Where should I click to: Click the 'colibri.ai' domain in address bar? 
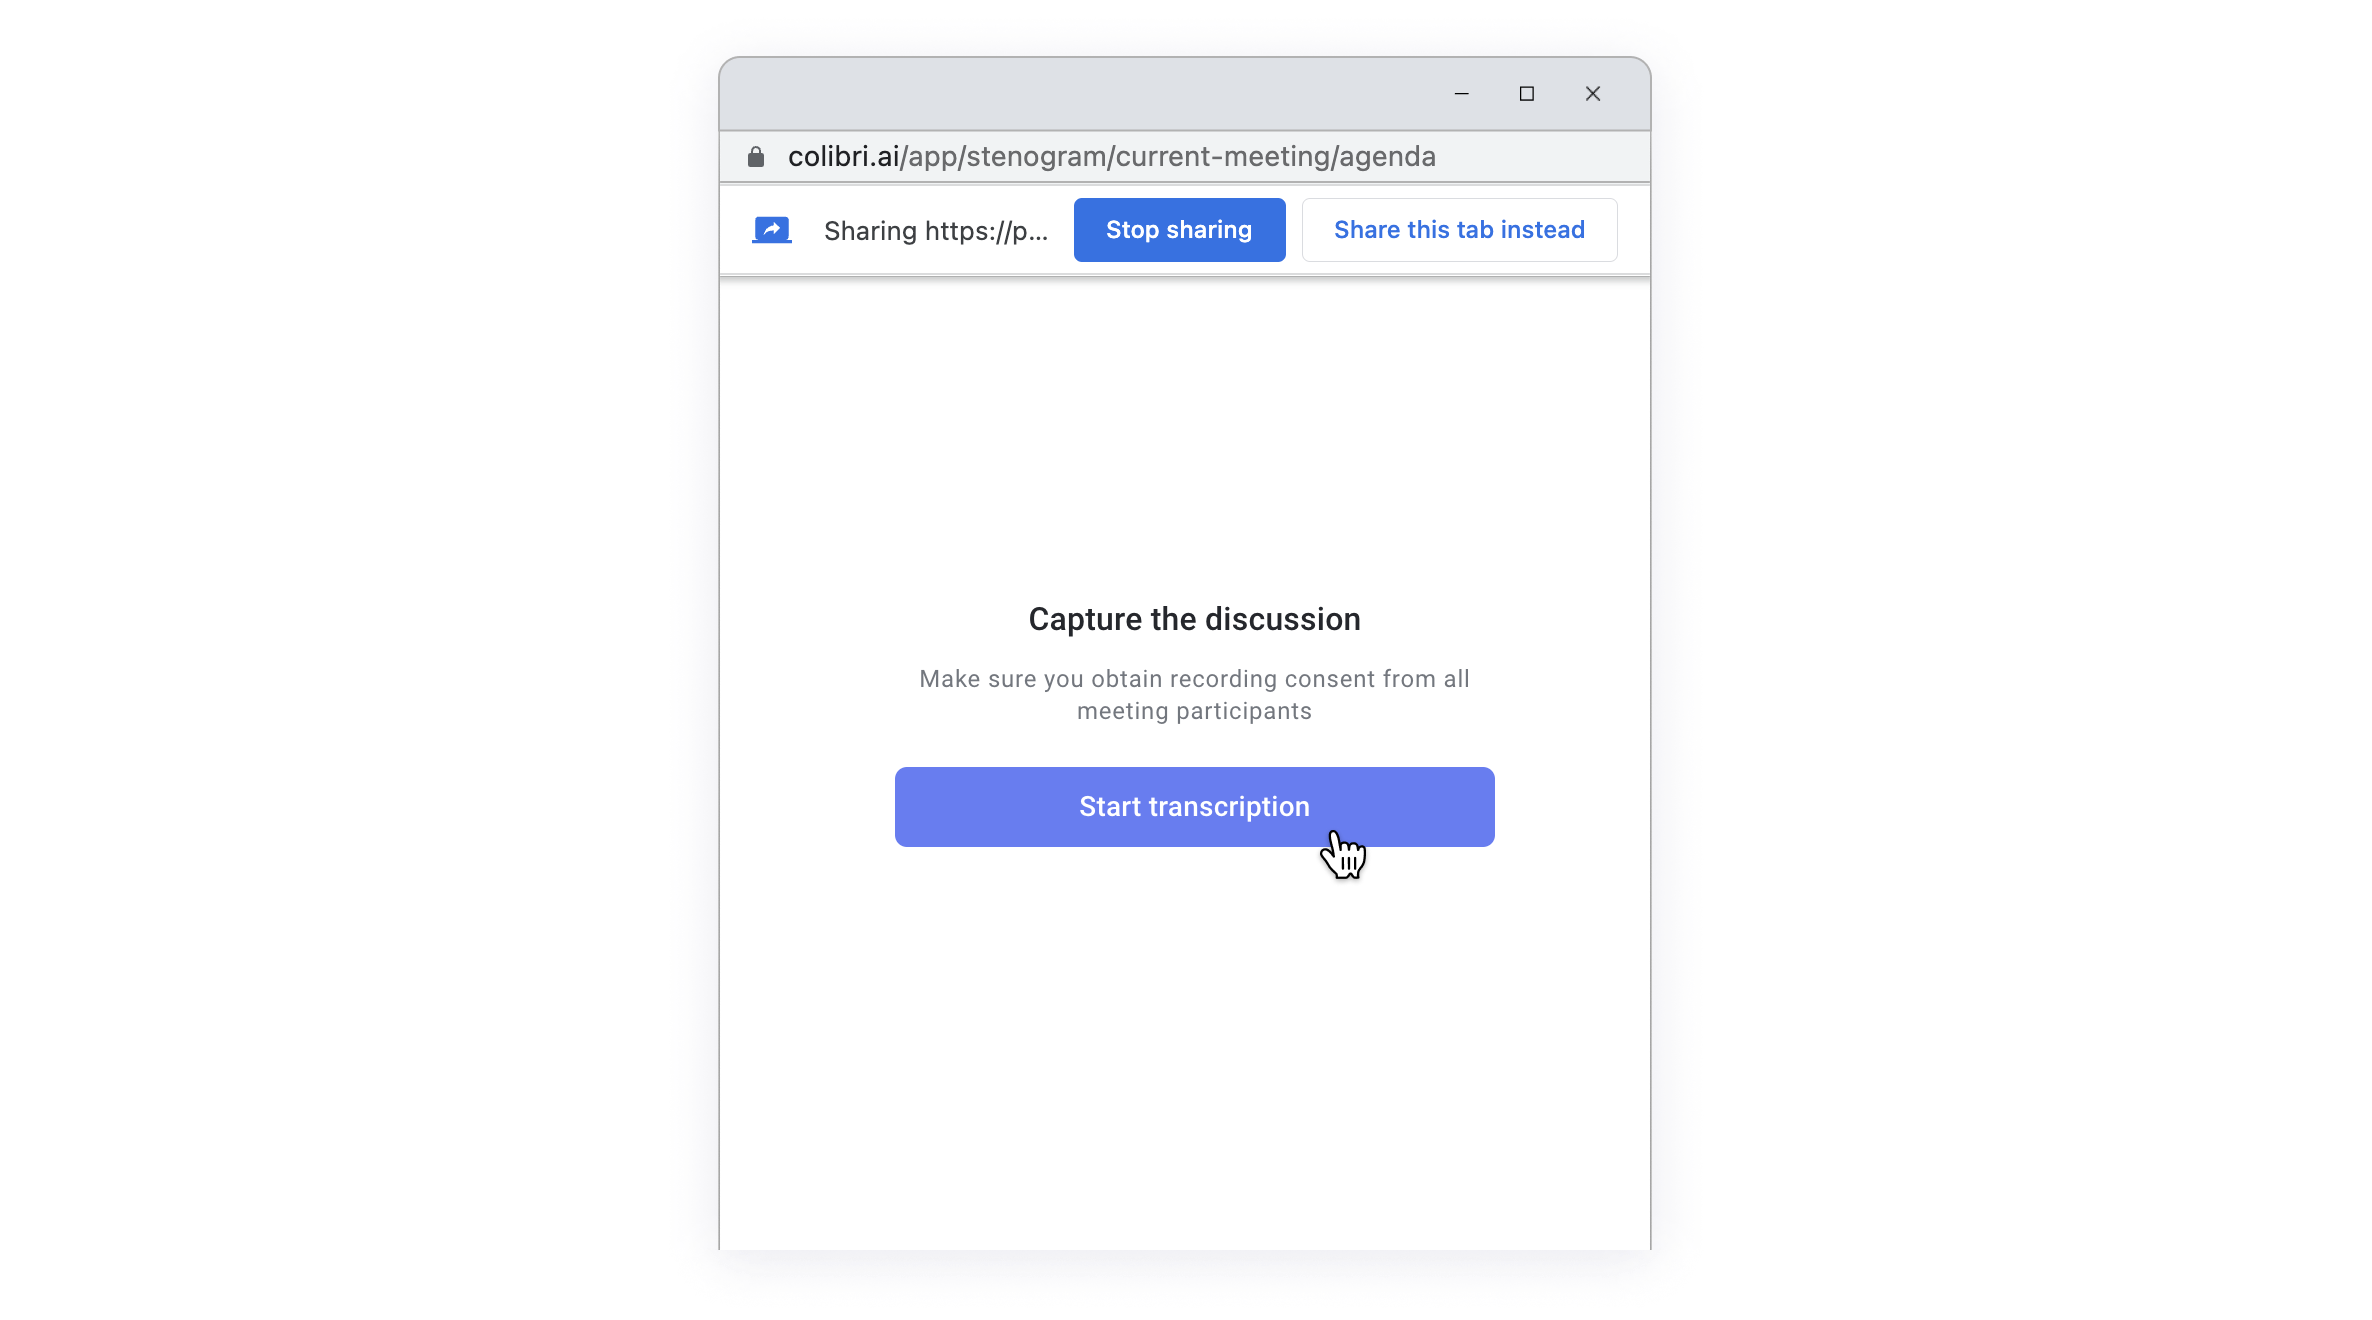click(x=843, y=157)
